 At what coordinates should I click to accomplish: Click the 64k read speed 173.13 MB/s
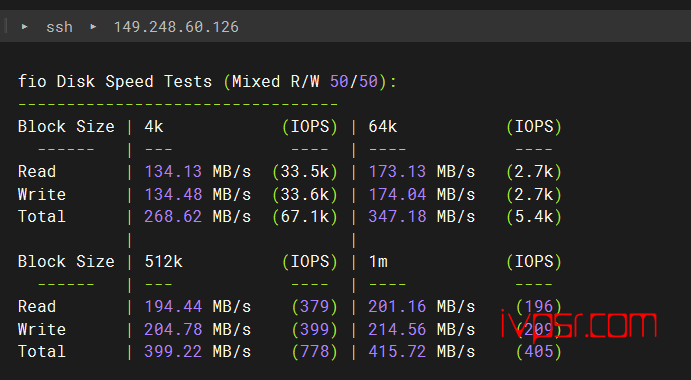(422, 171)
